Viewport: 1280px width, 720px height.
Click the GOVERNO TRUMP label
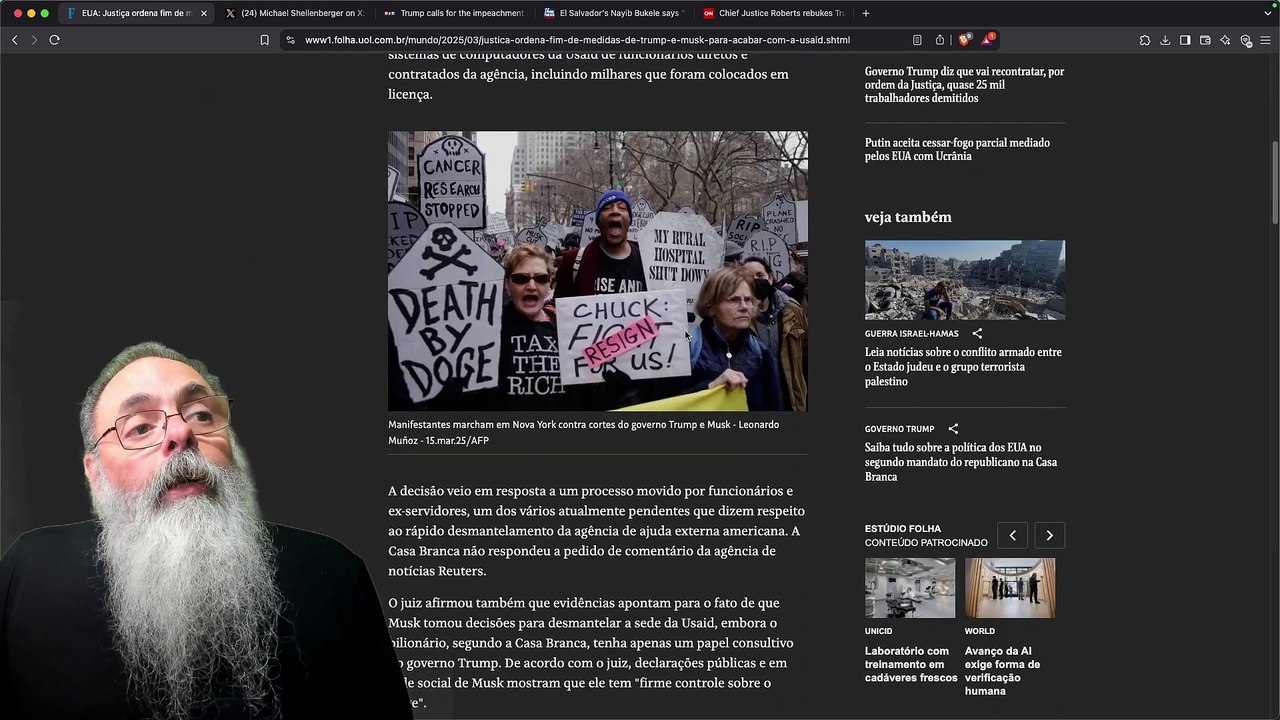click(x=899, y=428)
